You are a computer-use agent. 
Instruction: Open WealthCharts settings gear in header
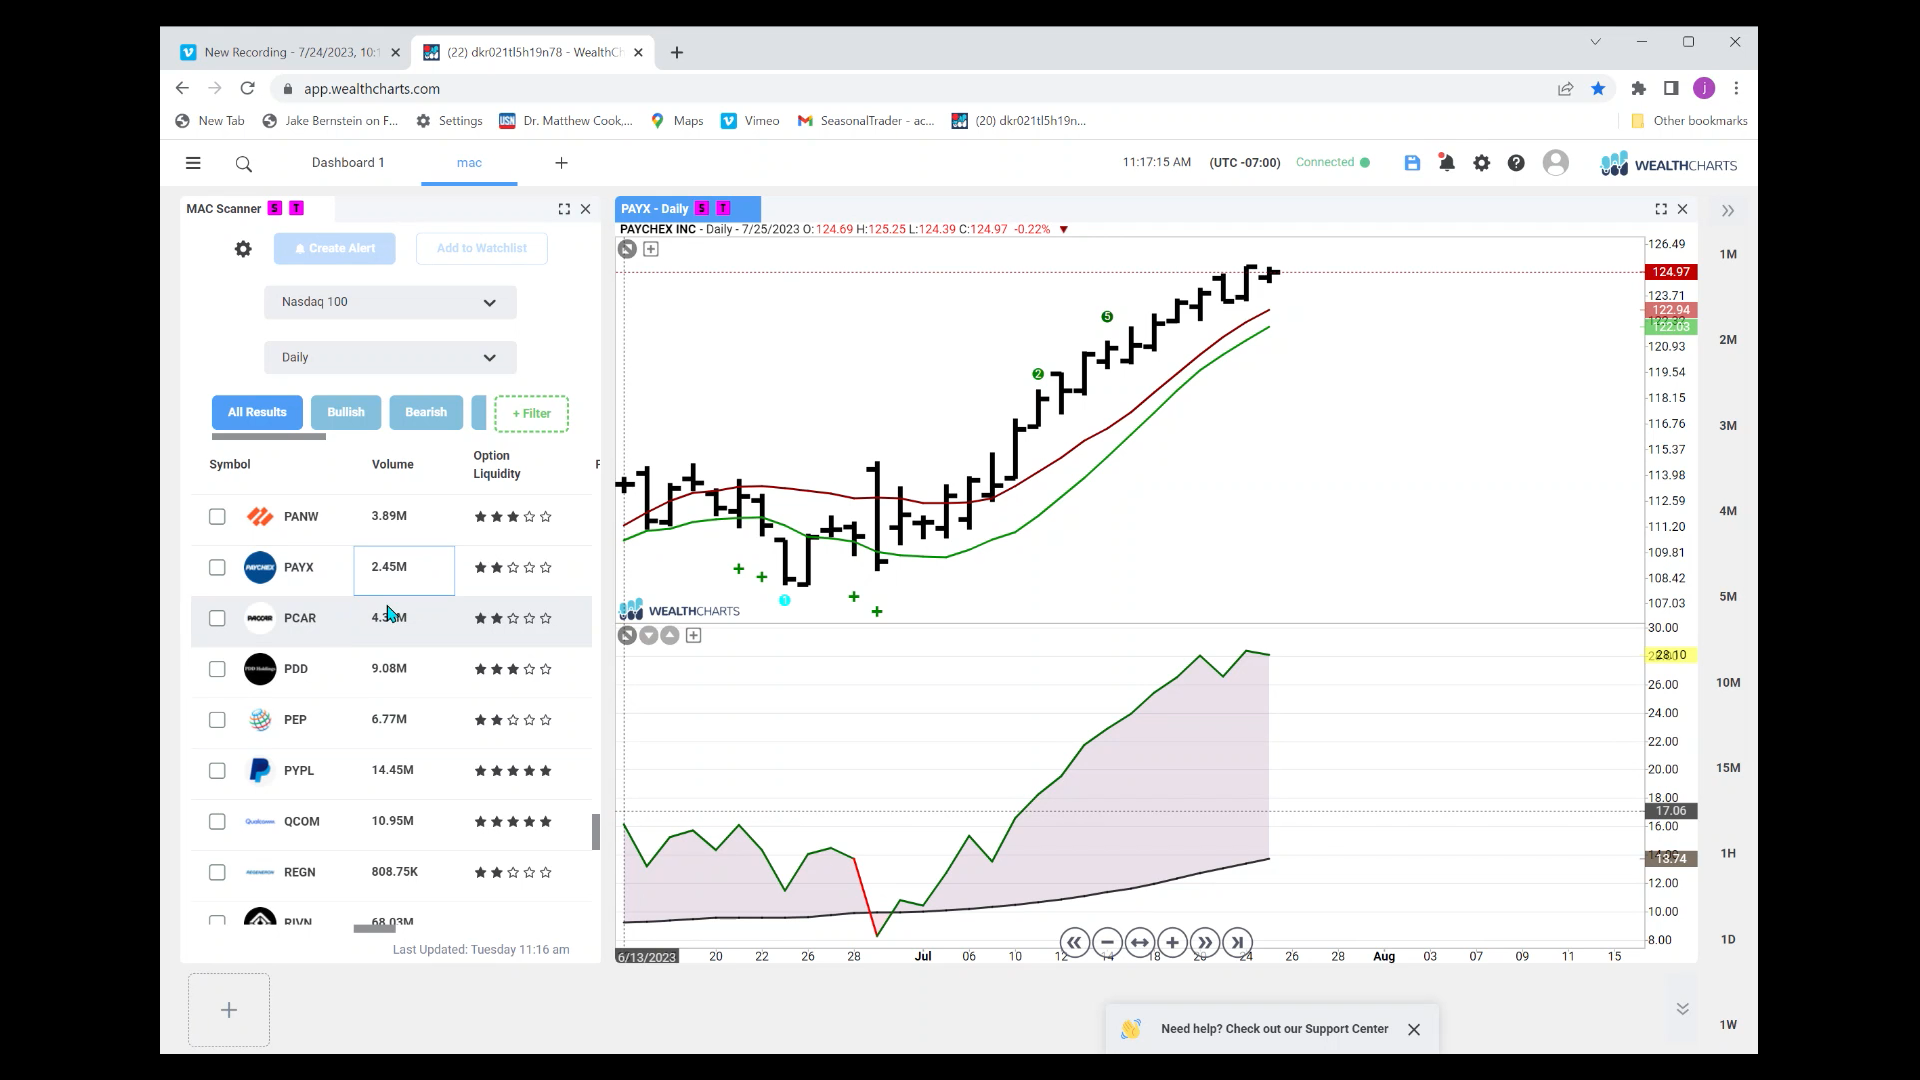click(1481, 163)
